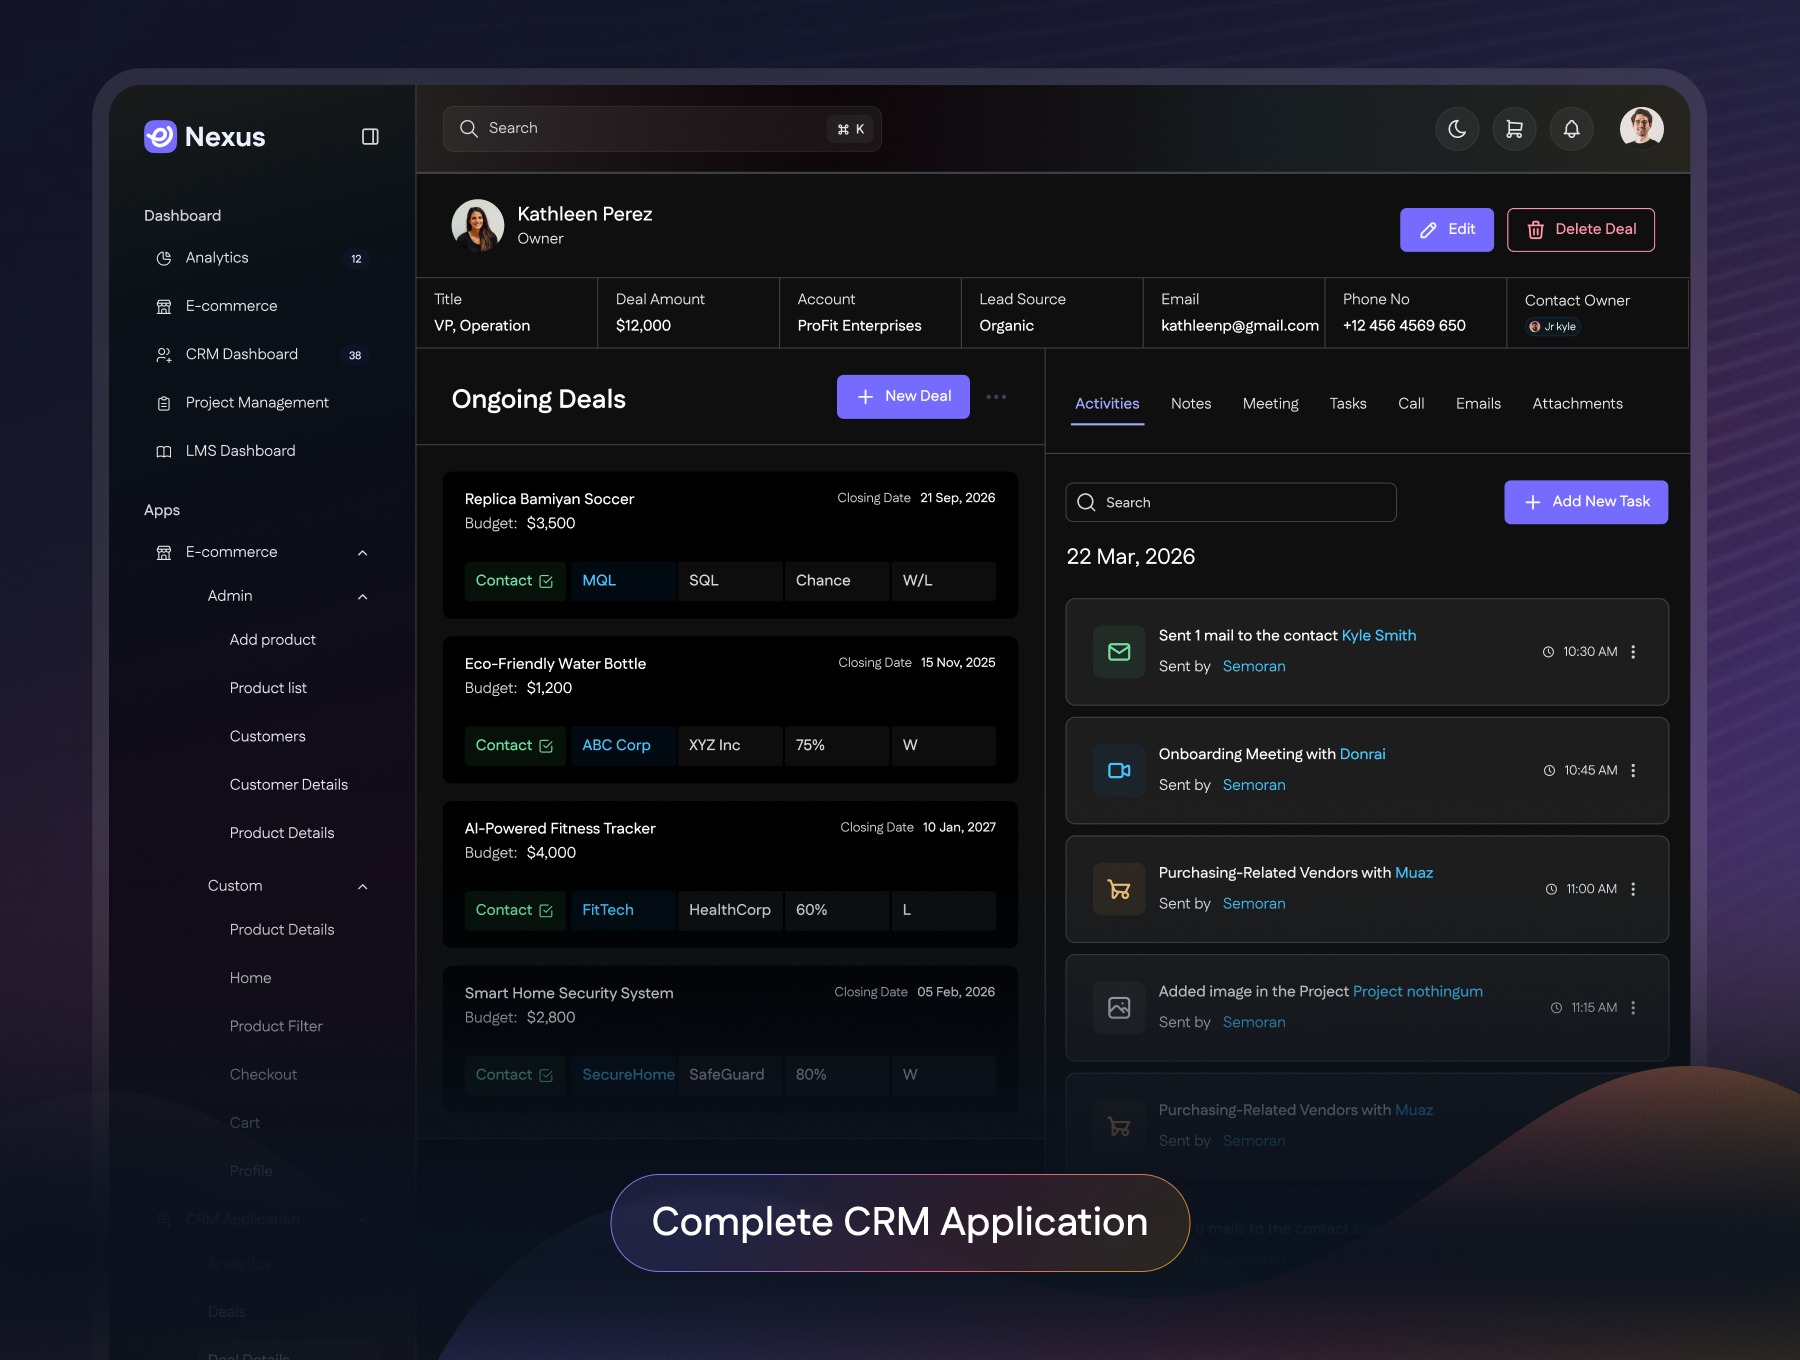Image resolution: width=1800 pixels, height=1360 pixels.
Task: Switch to the Activities tab
Action: [x=1107, y=404]
